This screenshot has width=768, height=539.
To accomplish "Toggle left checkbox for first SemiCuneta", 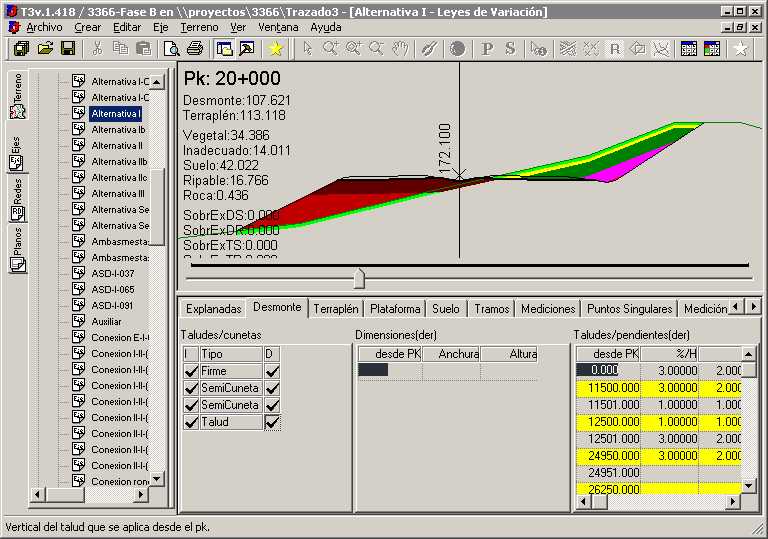I will click(191, 388).
